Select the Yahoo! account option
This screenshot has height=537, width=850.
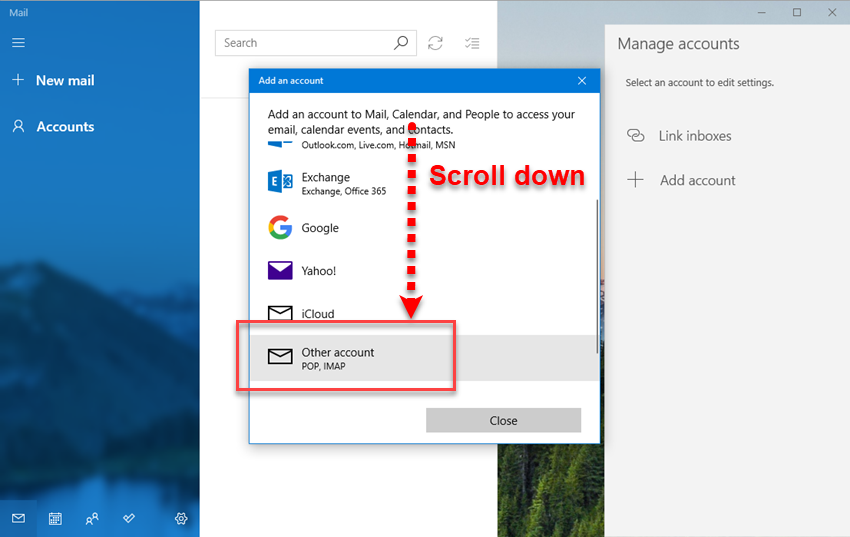click(423, 270)
